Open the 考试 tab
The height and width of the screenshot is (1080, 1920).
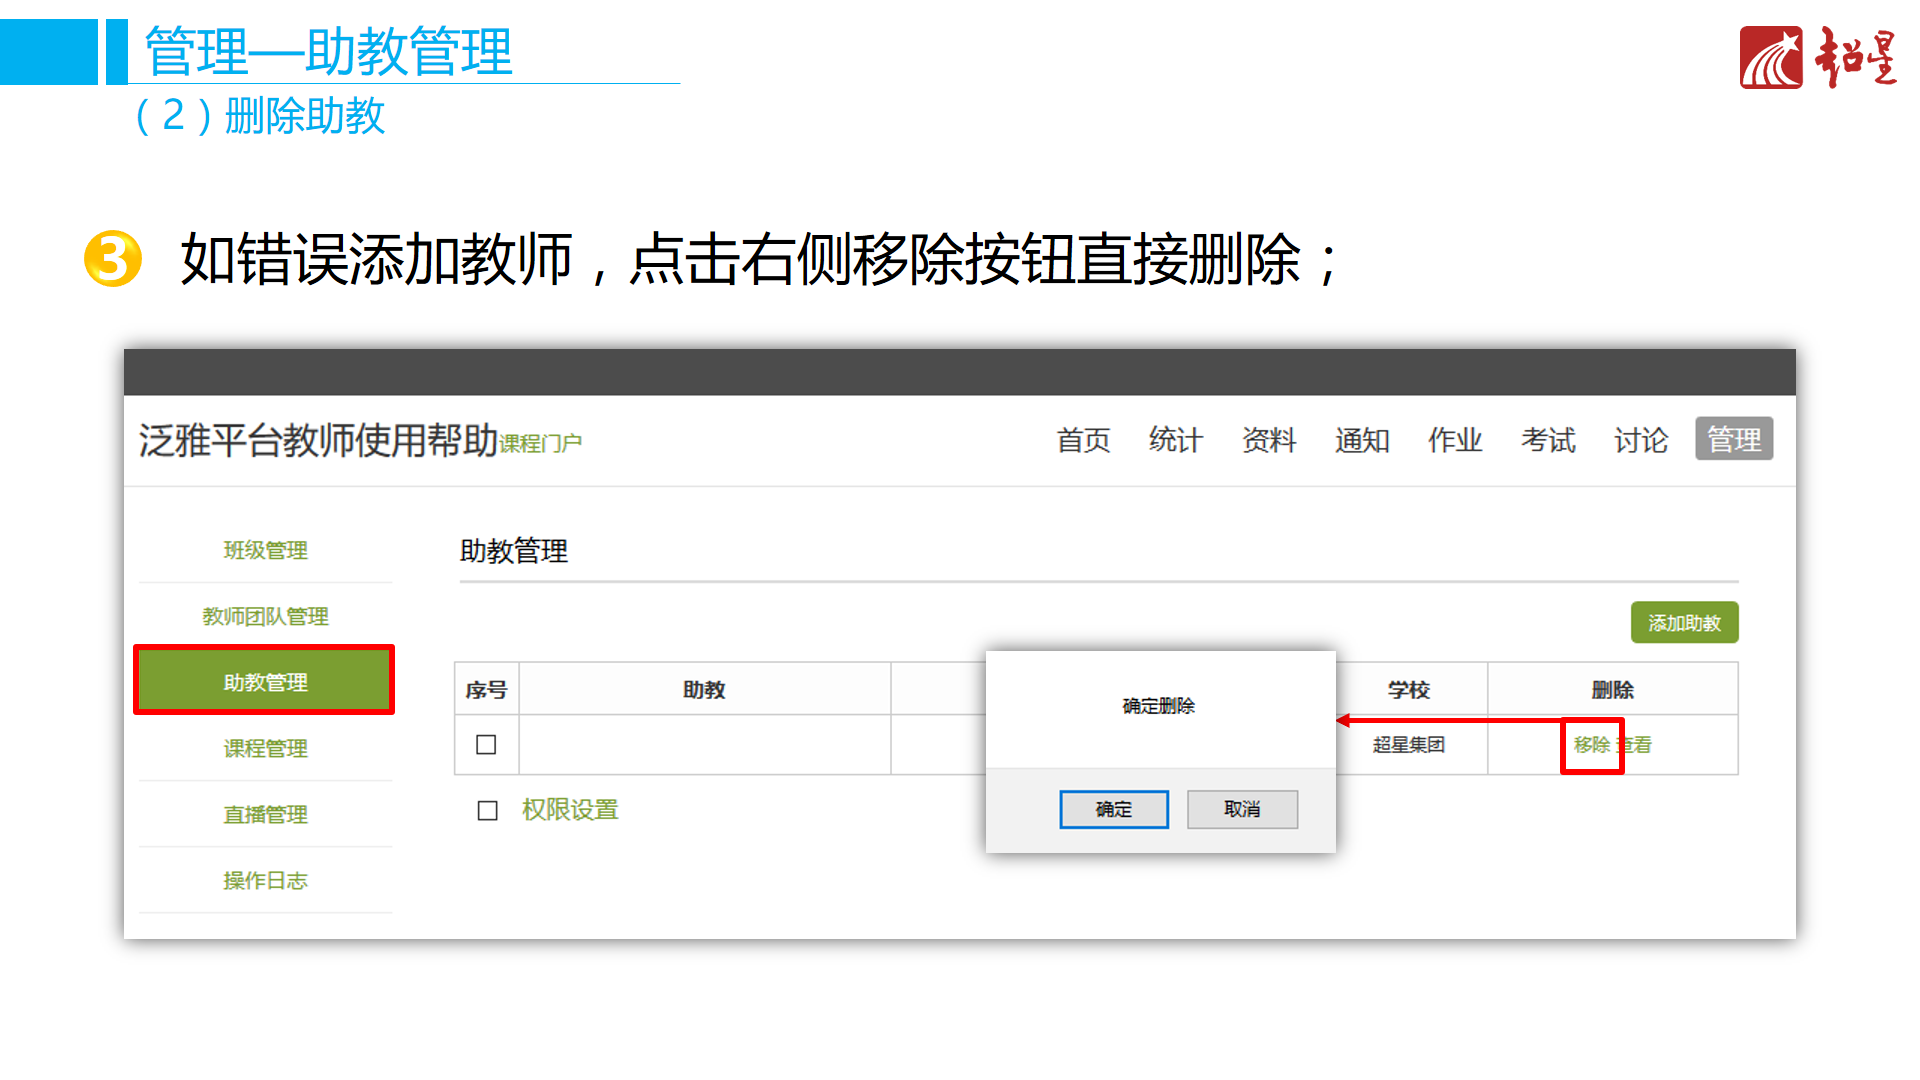pos(1547,440)
